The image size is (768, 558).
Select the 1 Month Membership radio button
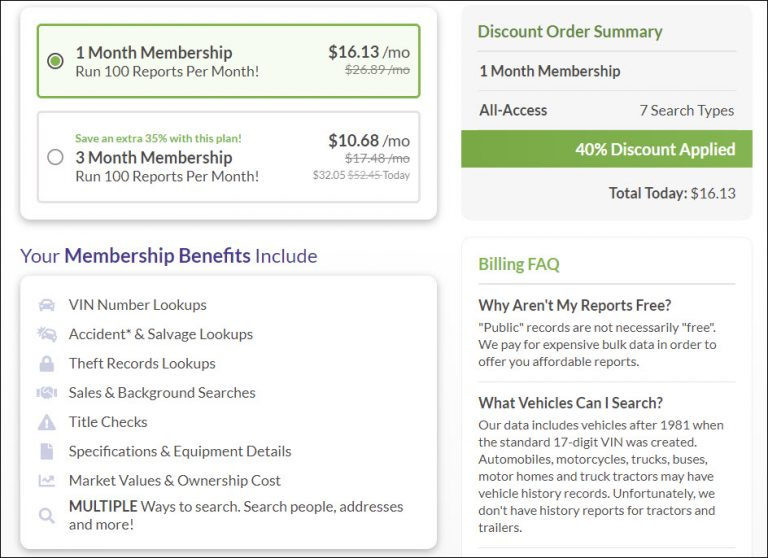[55, 61]
